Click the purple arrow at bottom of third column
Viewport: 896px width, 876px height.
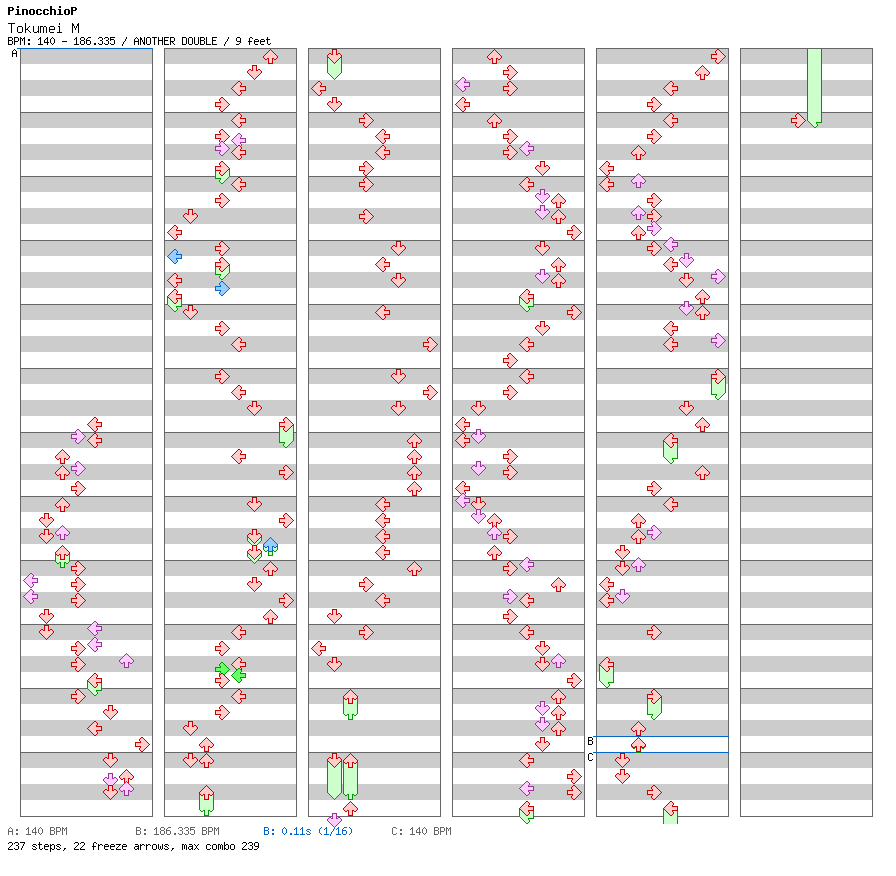click(x=334, y=820)
